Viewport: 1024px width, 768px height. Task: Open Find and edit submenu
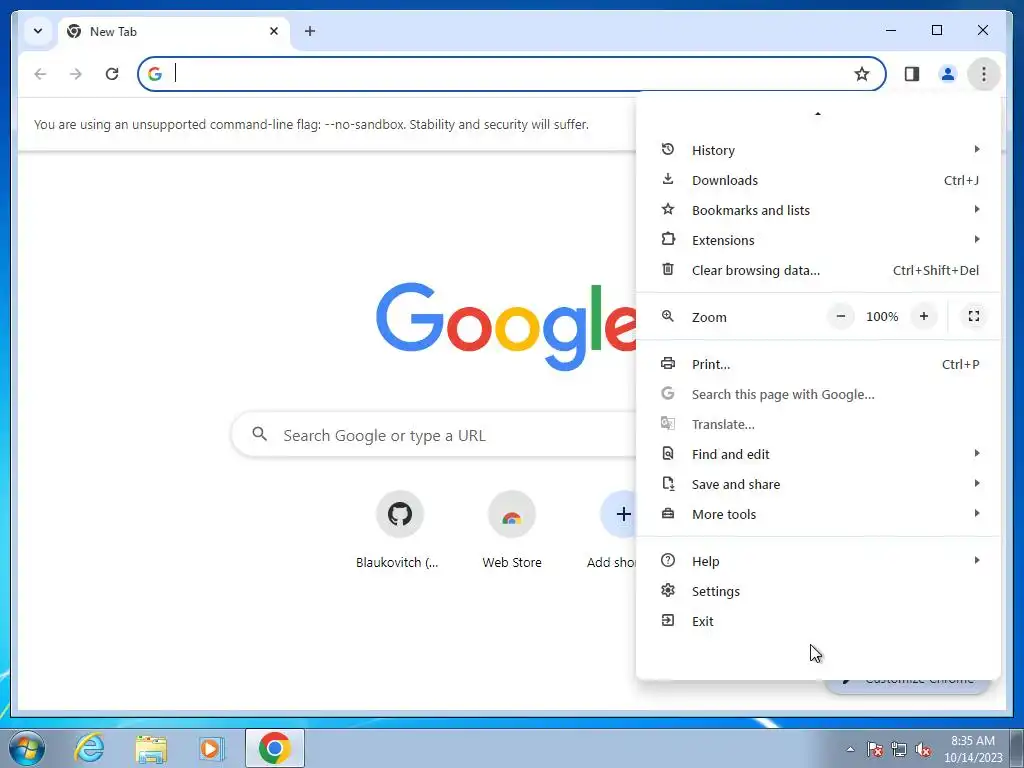click(818, 455)
